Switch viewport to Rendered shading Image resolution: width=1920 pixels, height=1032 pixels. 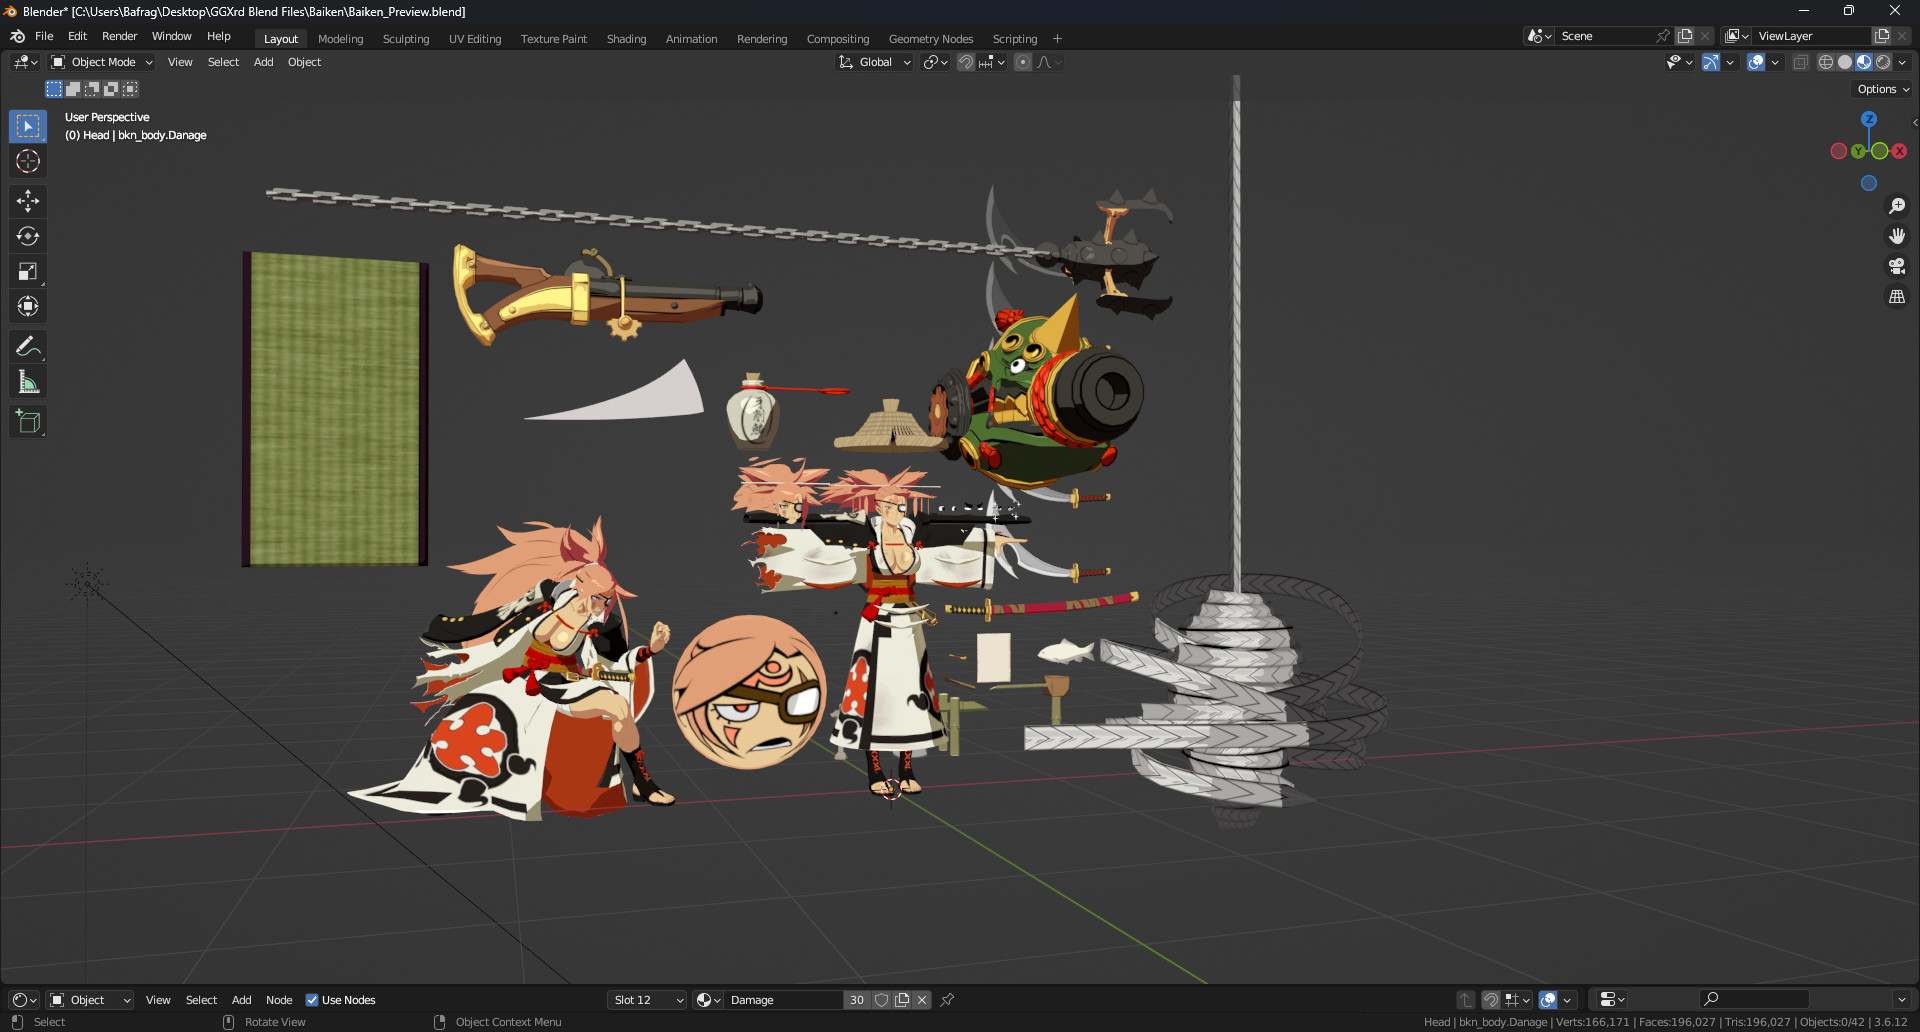tap(1884, 61)
